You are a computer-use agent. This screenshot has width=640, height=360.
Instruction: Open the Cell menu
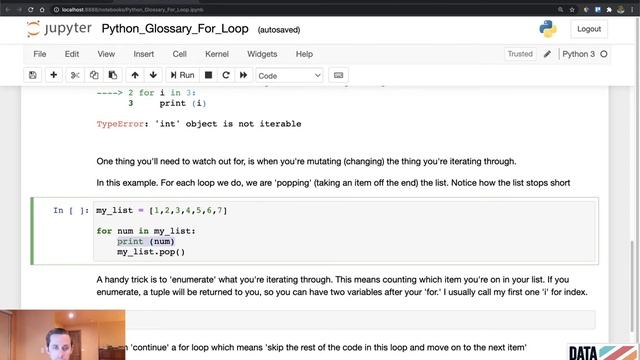coord(180,54)
